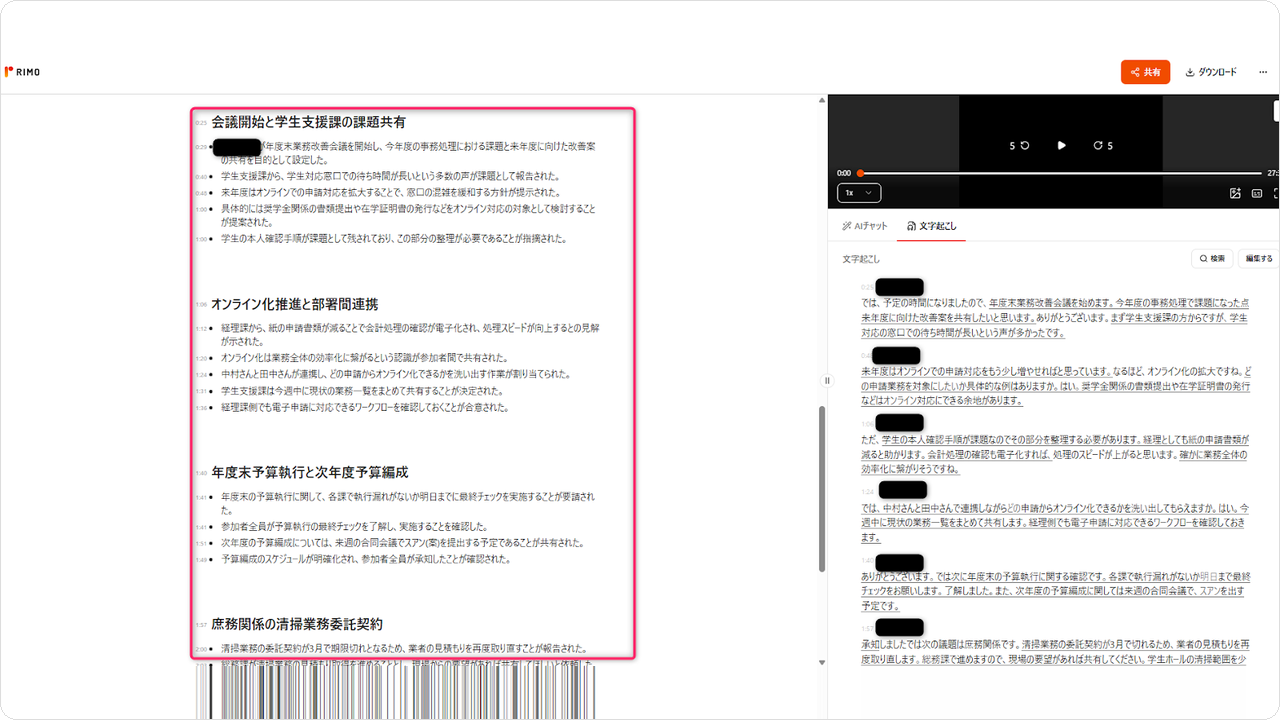1280x720 pixels.
Task: Click the ダウンロード download button
Action: pos(1211,72)
